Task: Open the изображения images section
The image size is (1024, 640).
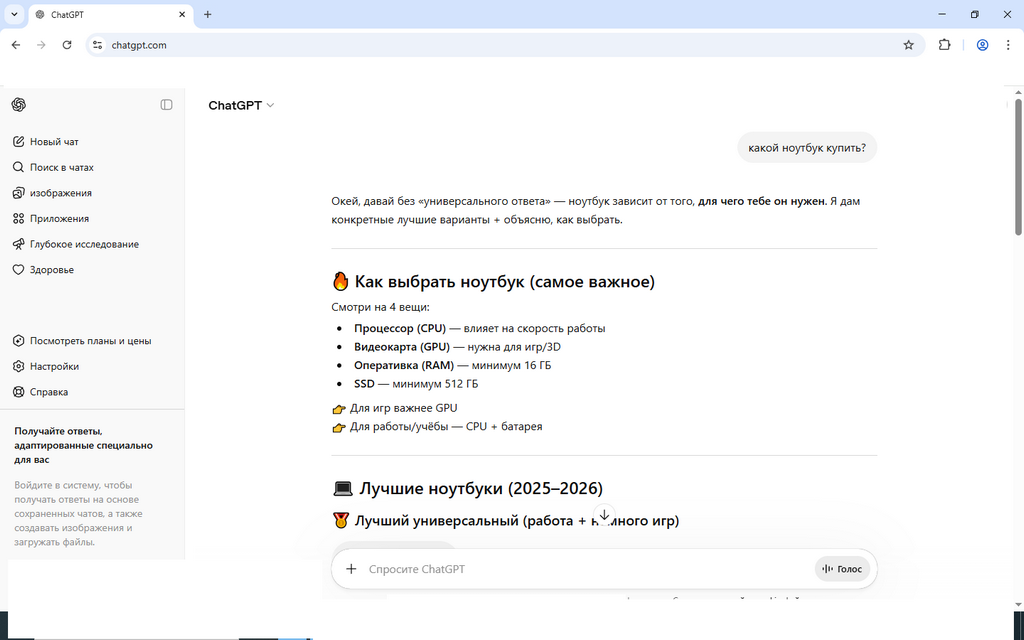Action: tap(59, 193)
